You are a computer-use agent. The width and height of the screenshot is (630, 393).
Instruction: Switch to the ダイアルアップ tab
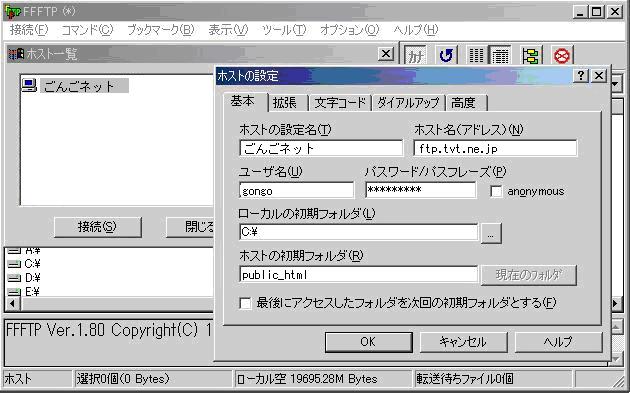coord(408,103)
